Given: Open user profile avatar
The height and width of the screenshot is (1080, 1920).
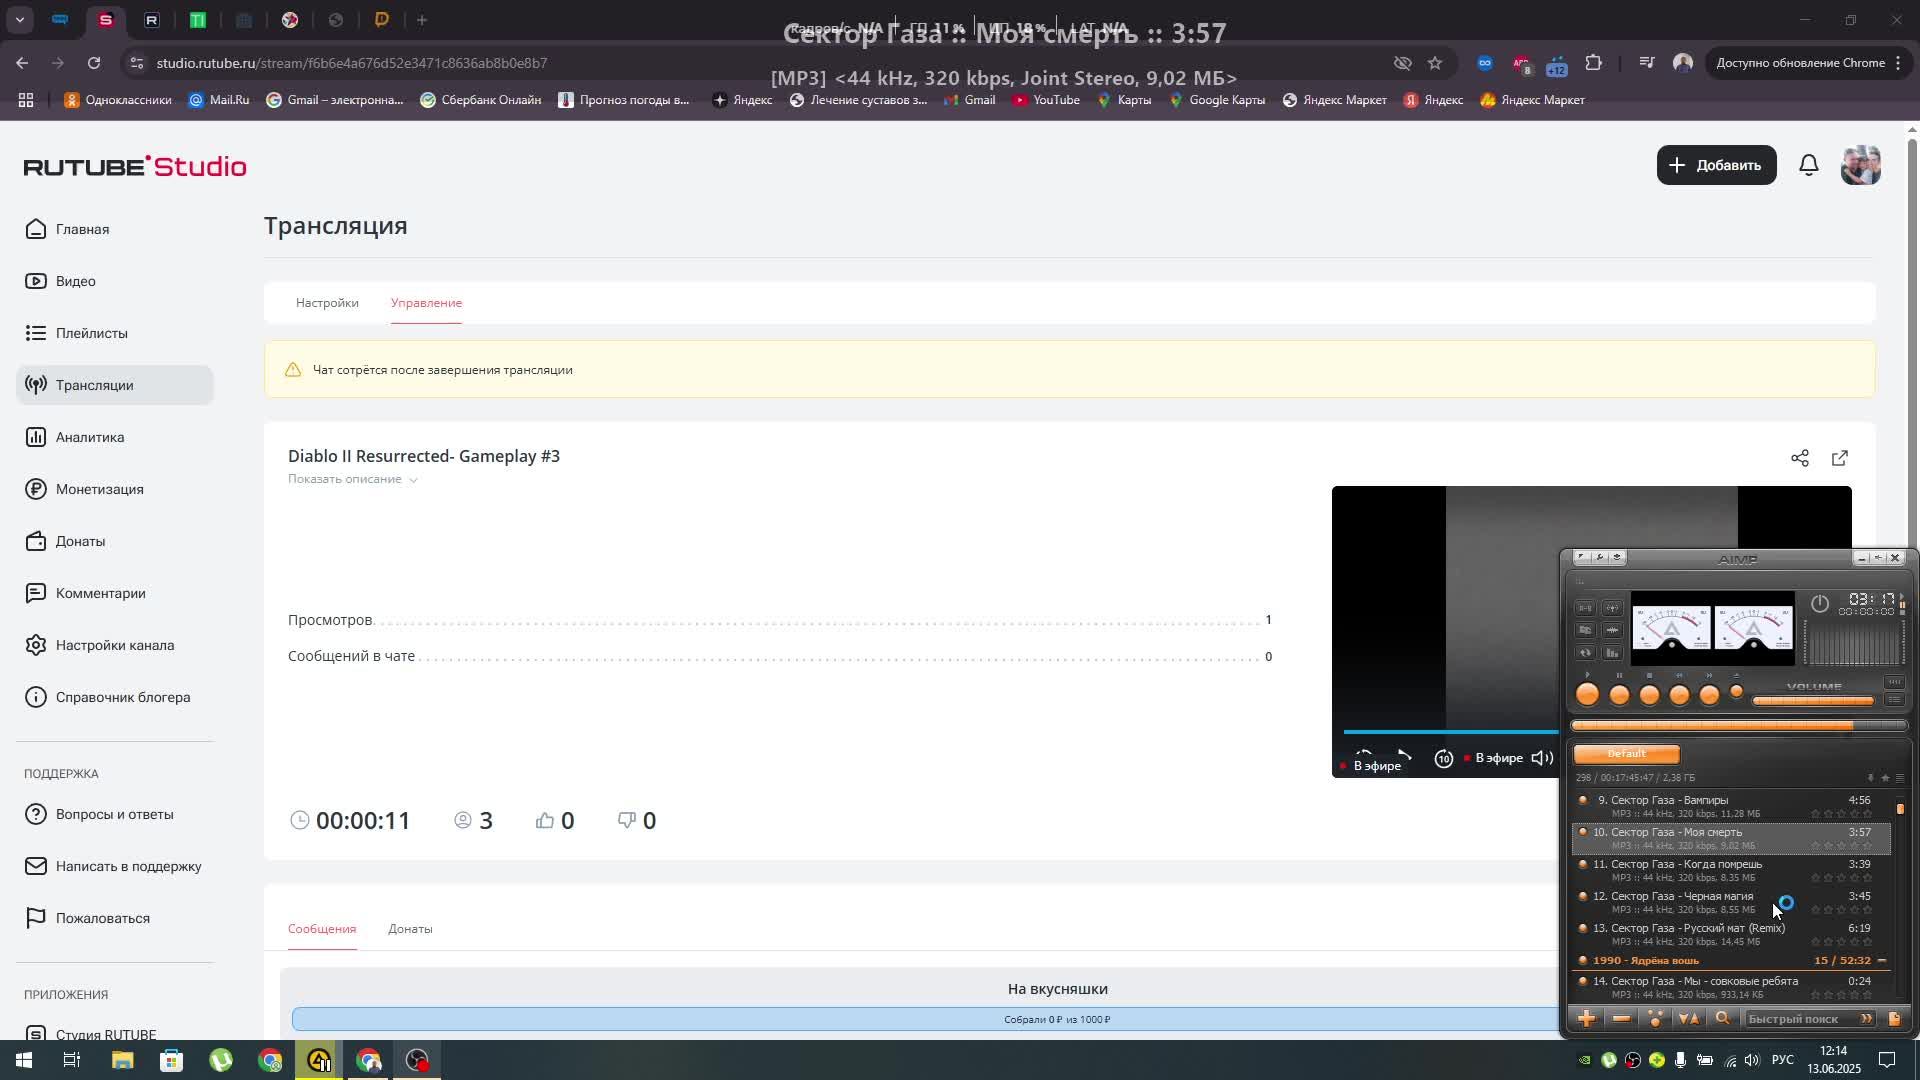Looking at the screenshot, I should [x=1860, y=165].
